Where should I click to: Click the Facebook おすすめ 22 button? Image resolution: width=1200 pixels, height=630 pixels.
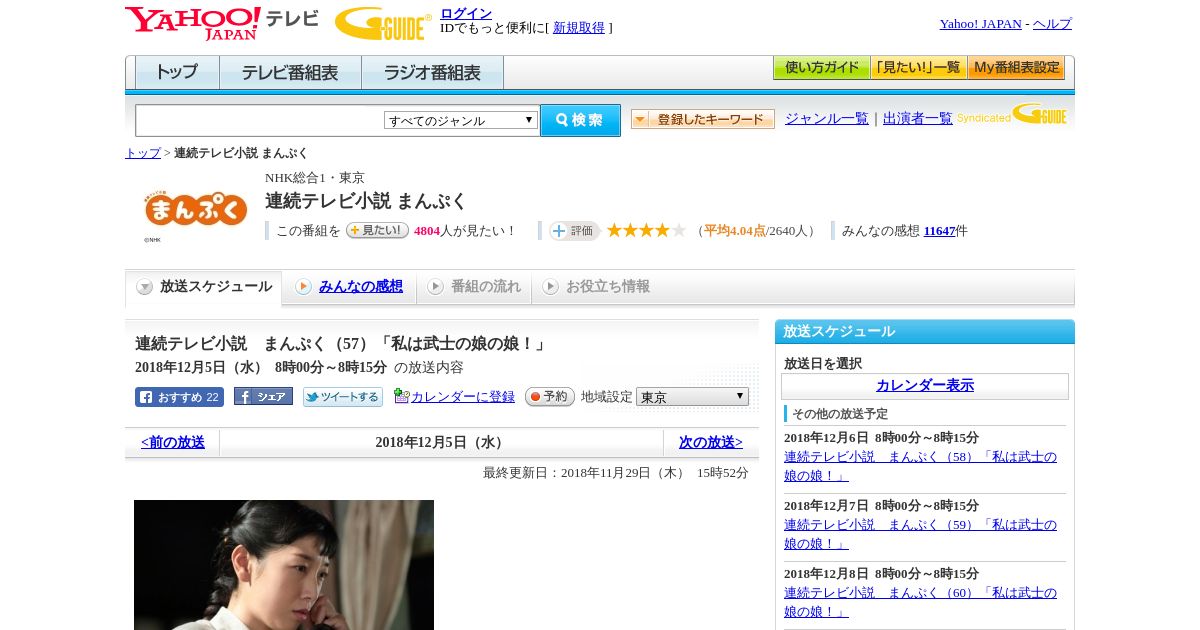179,397
